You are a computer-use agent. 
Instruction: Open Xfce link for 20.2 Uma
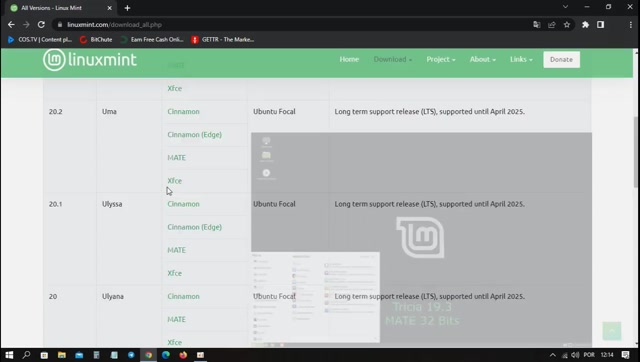coord(175,181)
